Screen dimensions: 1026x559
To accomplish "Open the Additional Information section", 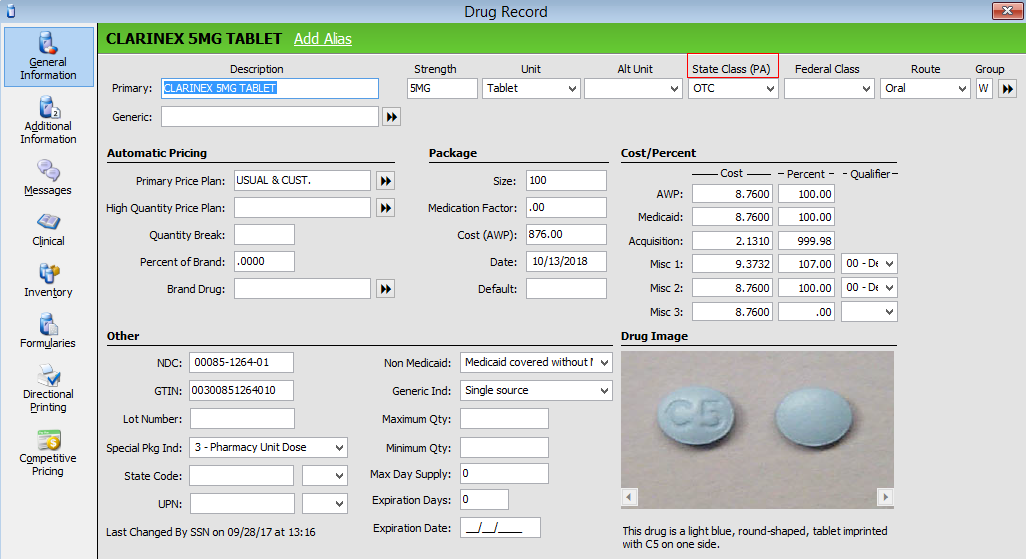I will click(x=48, y=120).
